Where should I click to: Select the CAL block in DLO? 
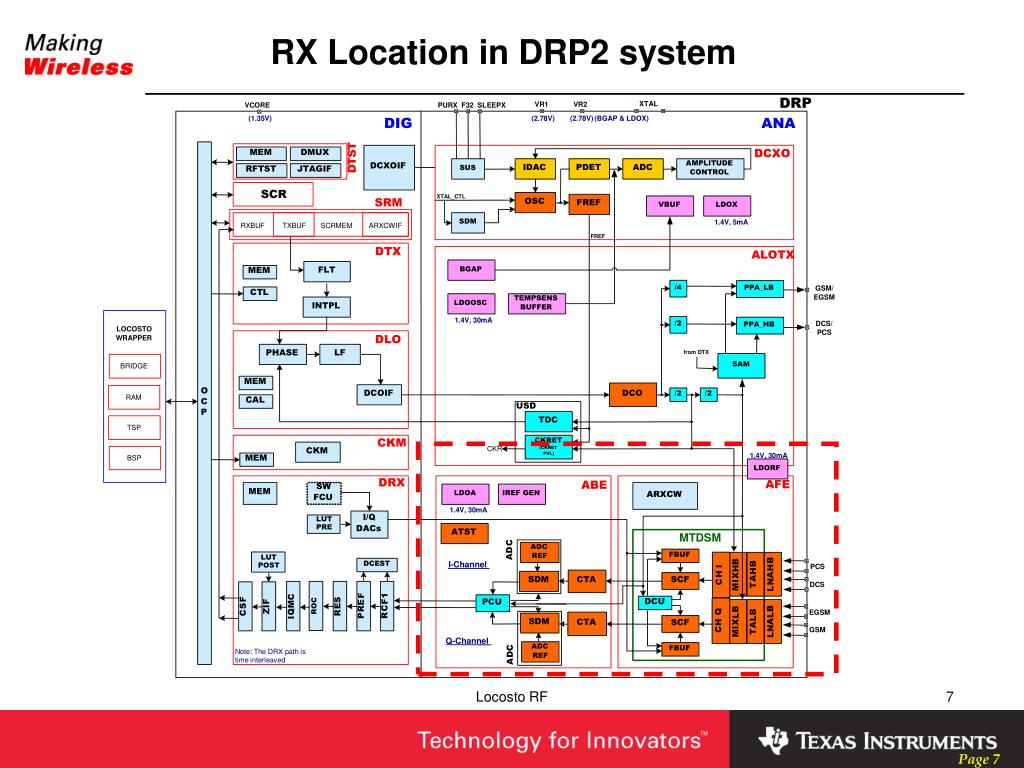pos(255,400)
